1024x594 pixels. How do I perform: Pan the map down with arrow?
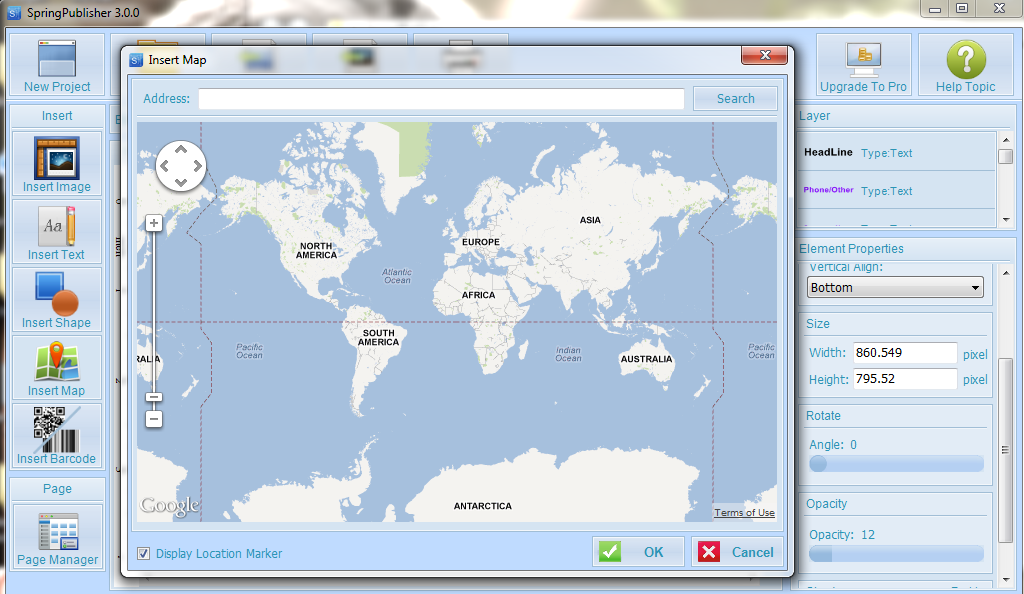coord(181,181)
